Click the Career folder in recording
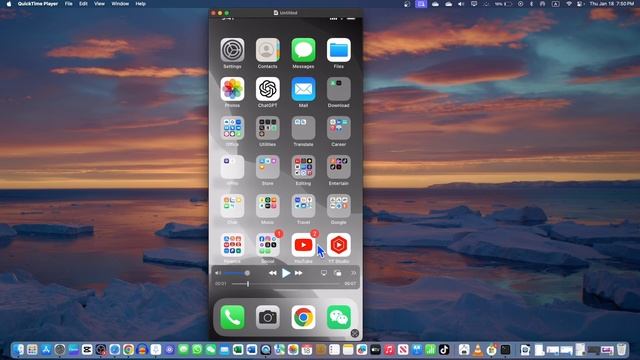The image size is (640, 360). tap(339, 128)
